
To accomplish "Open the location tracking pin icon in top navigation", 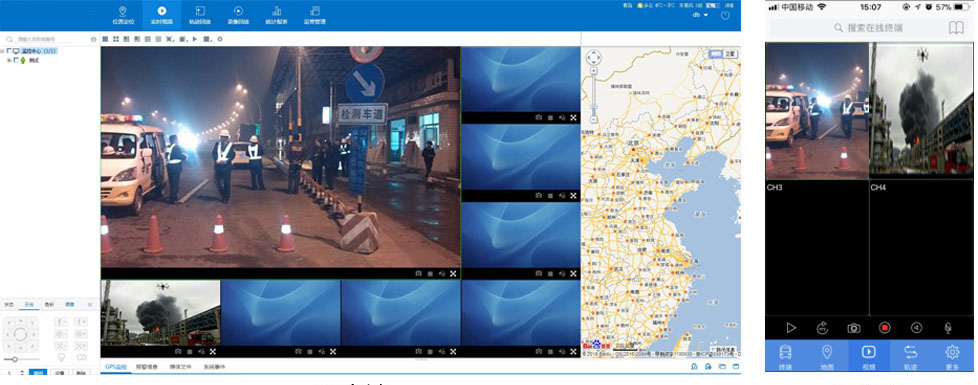I will coord(122,11).
